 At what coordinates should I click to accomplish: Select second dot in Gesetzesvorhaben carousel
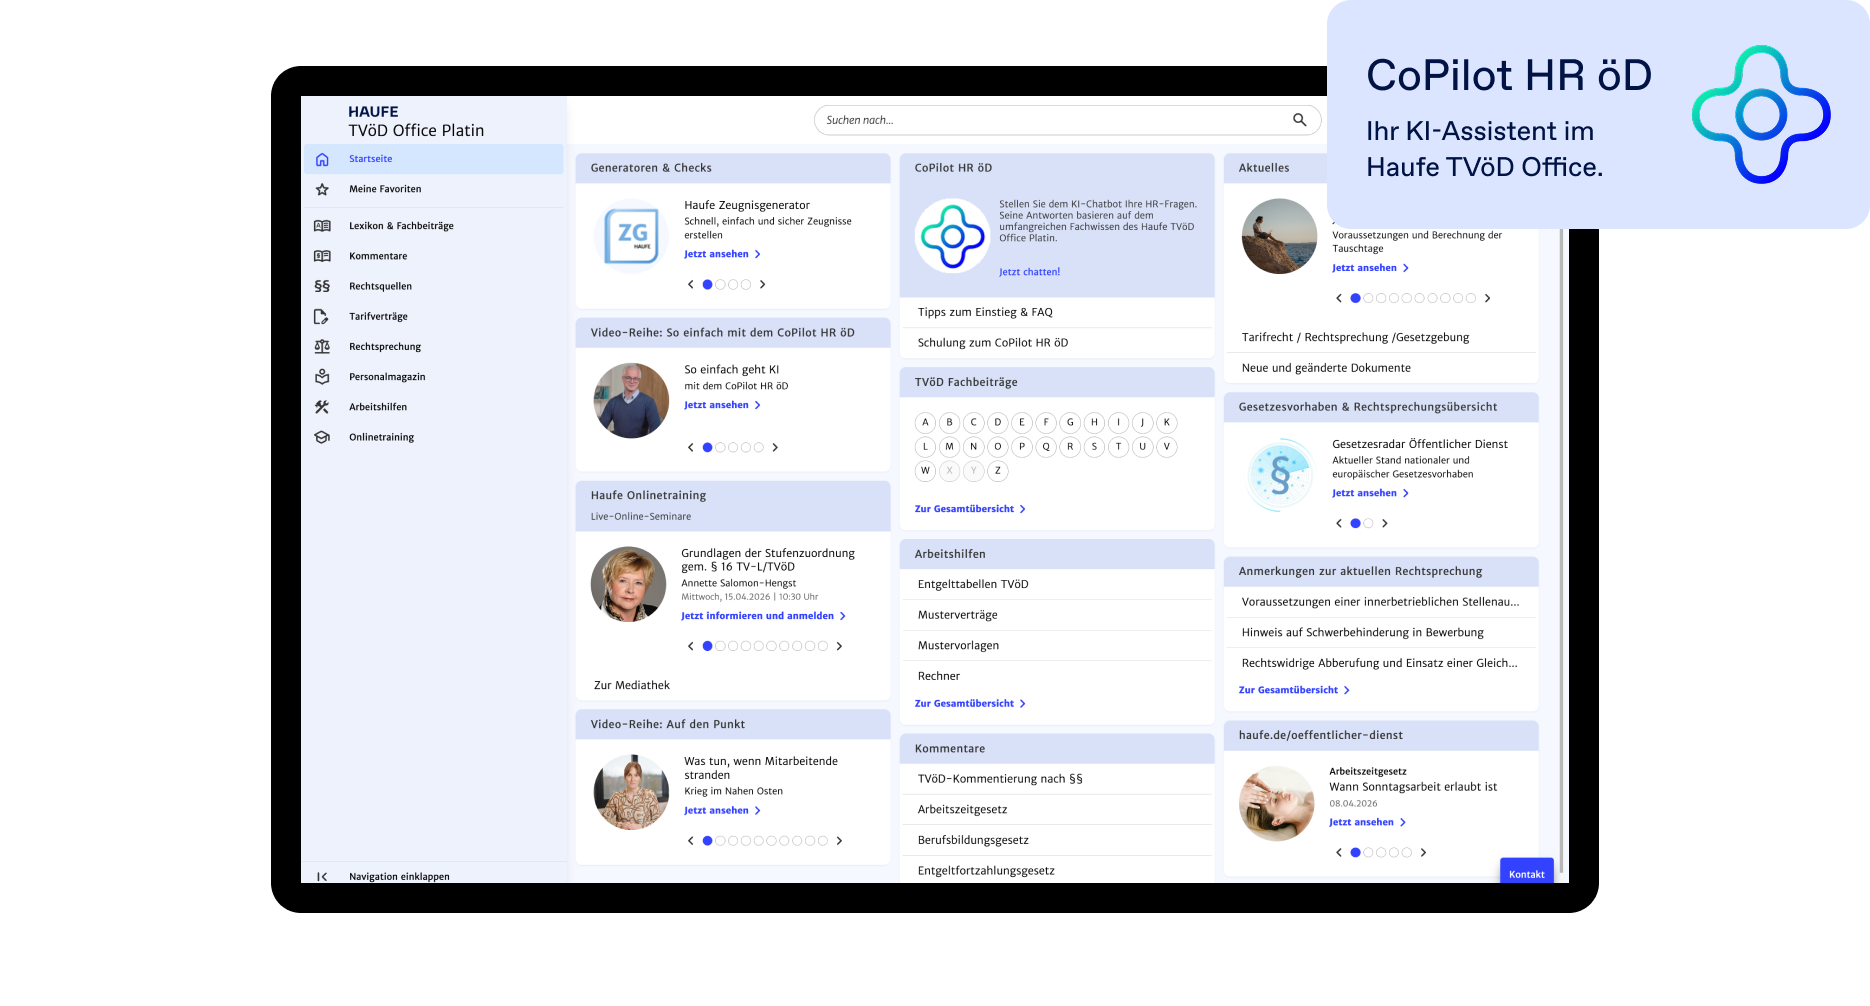1368,523
